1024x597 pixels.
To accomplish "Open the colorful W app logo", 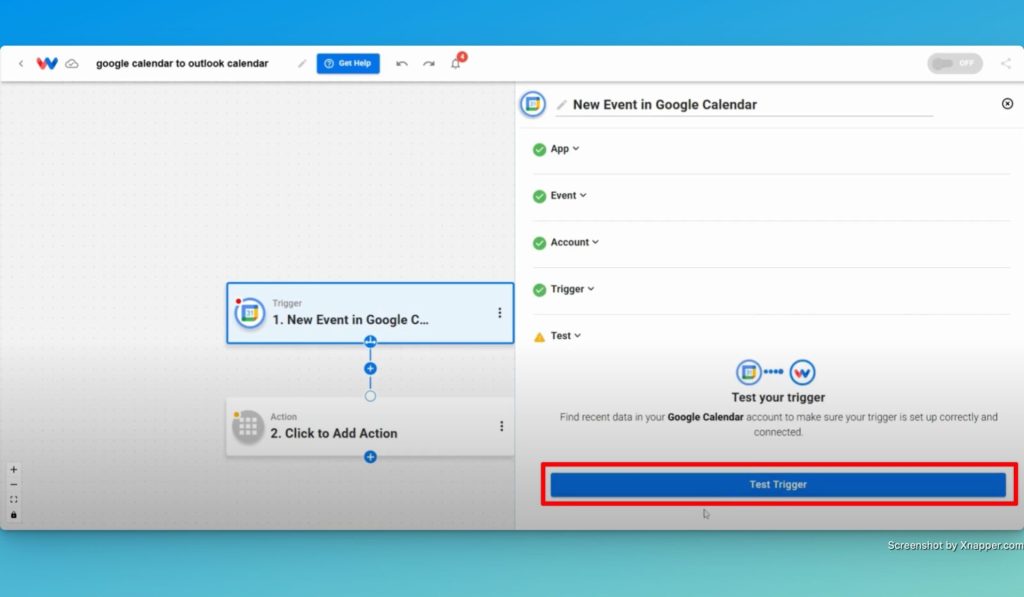I will 47,63.
